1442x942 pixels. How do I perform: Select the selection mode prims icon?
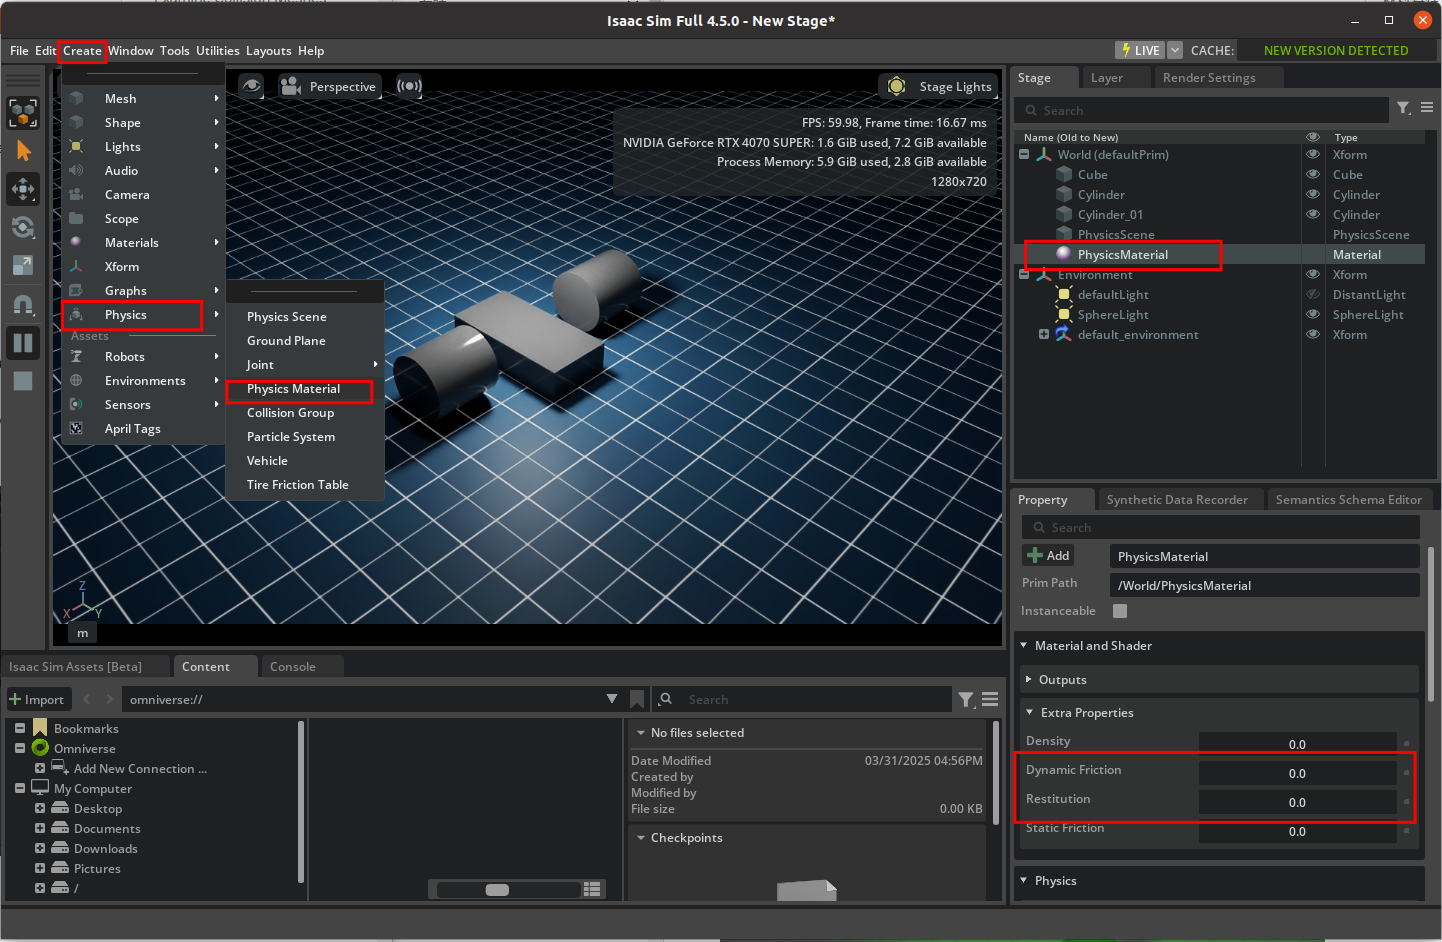23,113
